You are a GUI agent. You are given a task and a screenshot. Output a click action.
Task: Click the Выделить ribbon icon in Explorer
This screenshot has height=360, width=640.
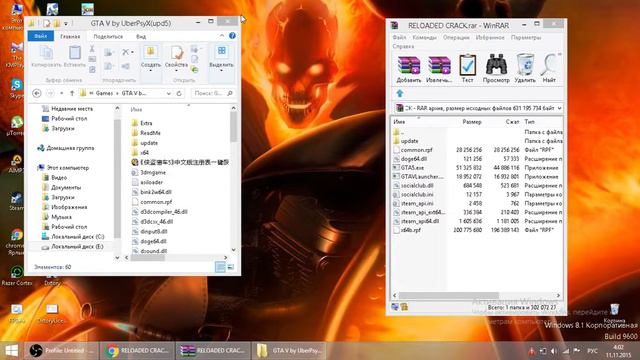click(221, 58)
